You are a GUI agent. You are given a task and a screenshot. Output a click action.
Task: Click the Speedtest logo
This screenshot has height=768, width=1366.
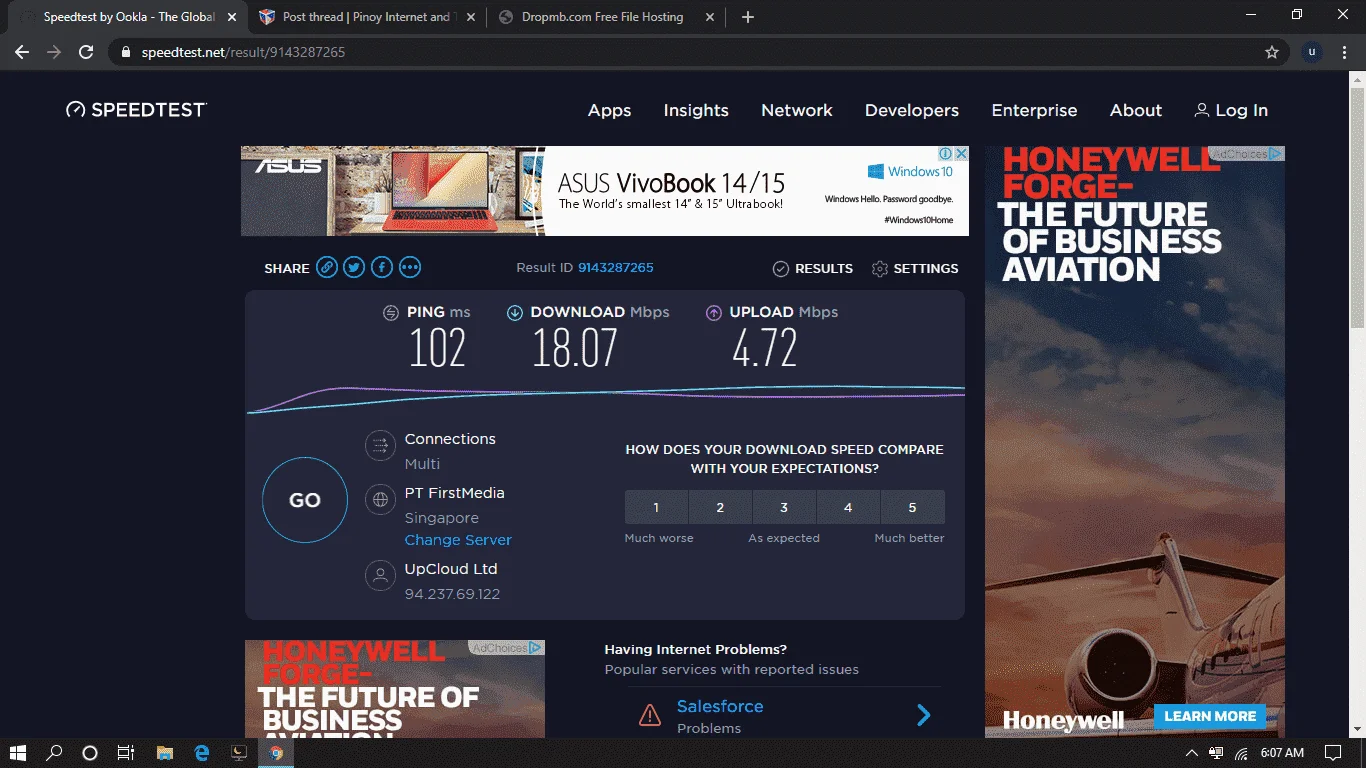tap(136, 110)
